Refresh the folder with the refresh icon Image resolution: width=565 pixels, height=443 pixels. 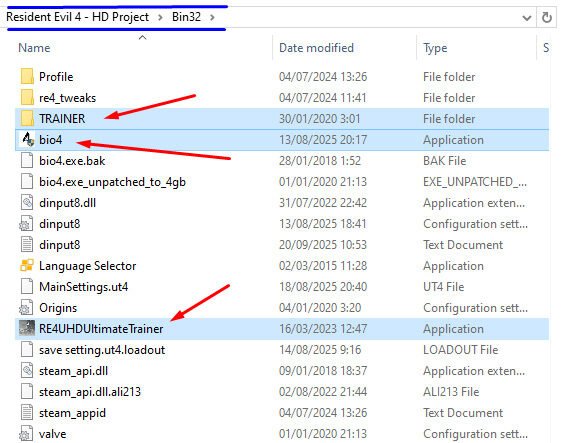[547, 17]
